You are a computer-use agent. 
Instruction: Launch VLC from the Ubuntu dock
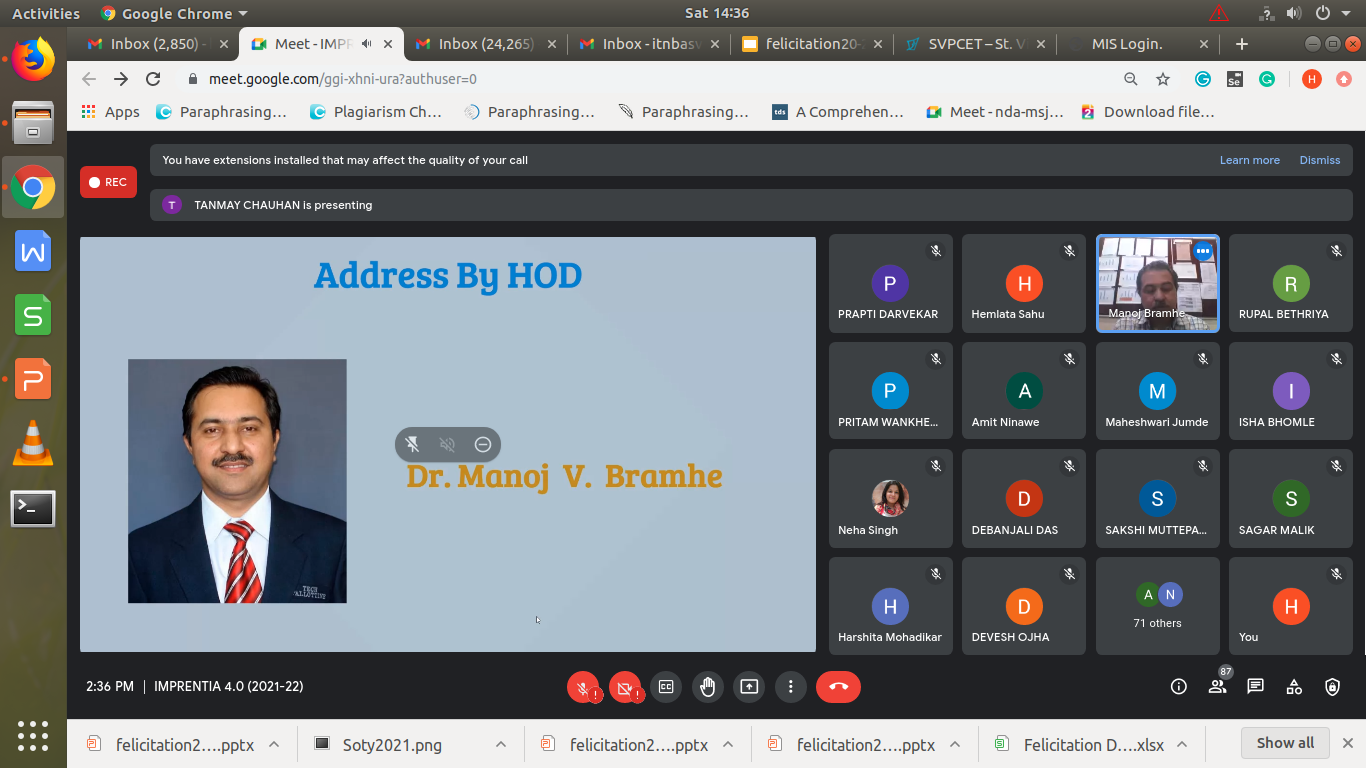tap(33, 442)
